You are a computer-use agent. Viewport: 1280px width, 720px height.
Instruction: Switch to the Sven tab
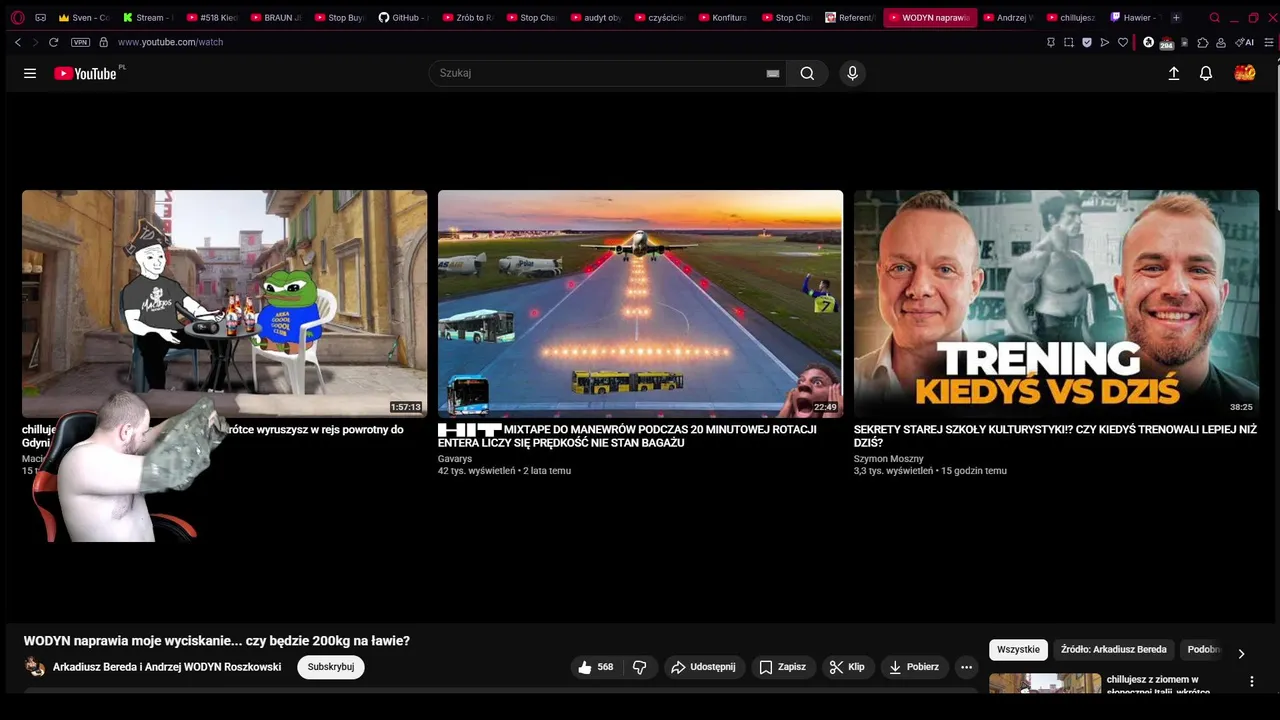point(84,17)
